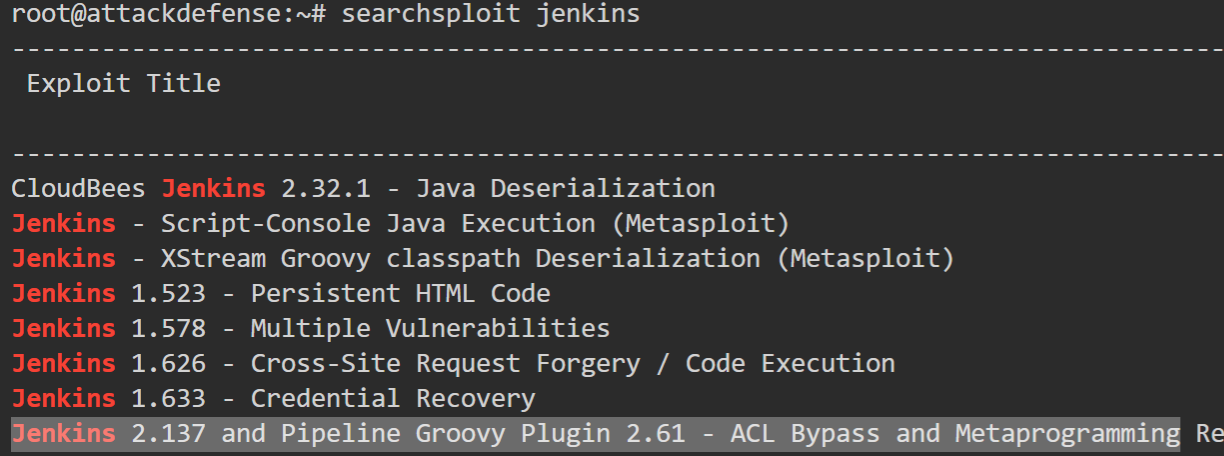This screenshot has height=456, width=1224.
Task: Select the 'Exploit Title' column header
Action: (124, 83)
